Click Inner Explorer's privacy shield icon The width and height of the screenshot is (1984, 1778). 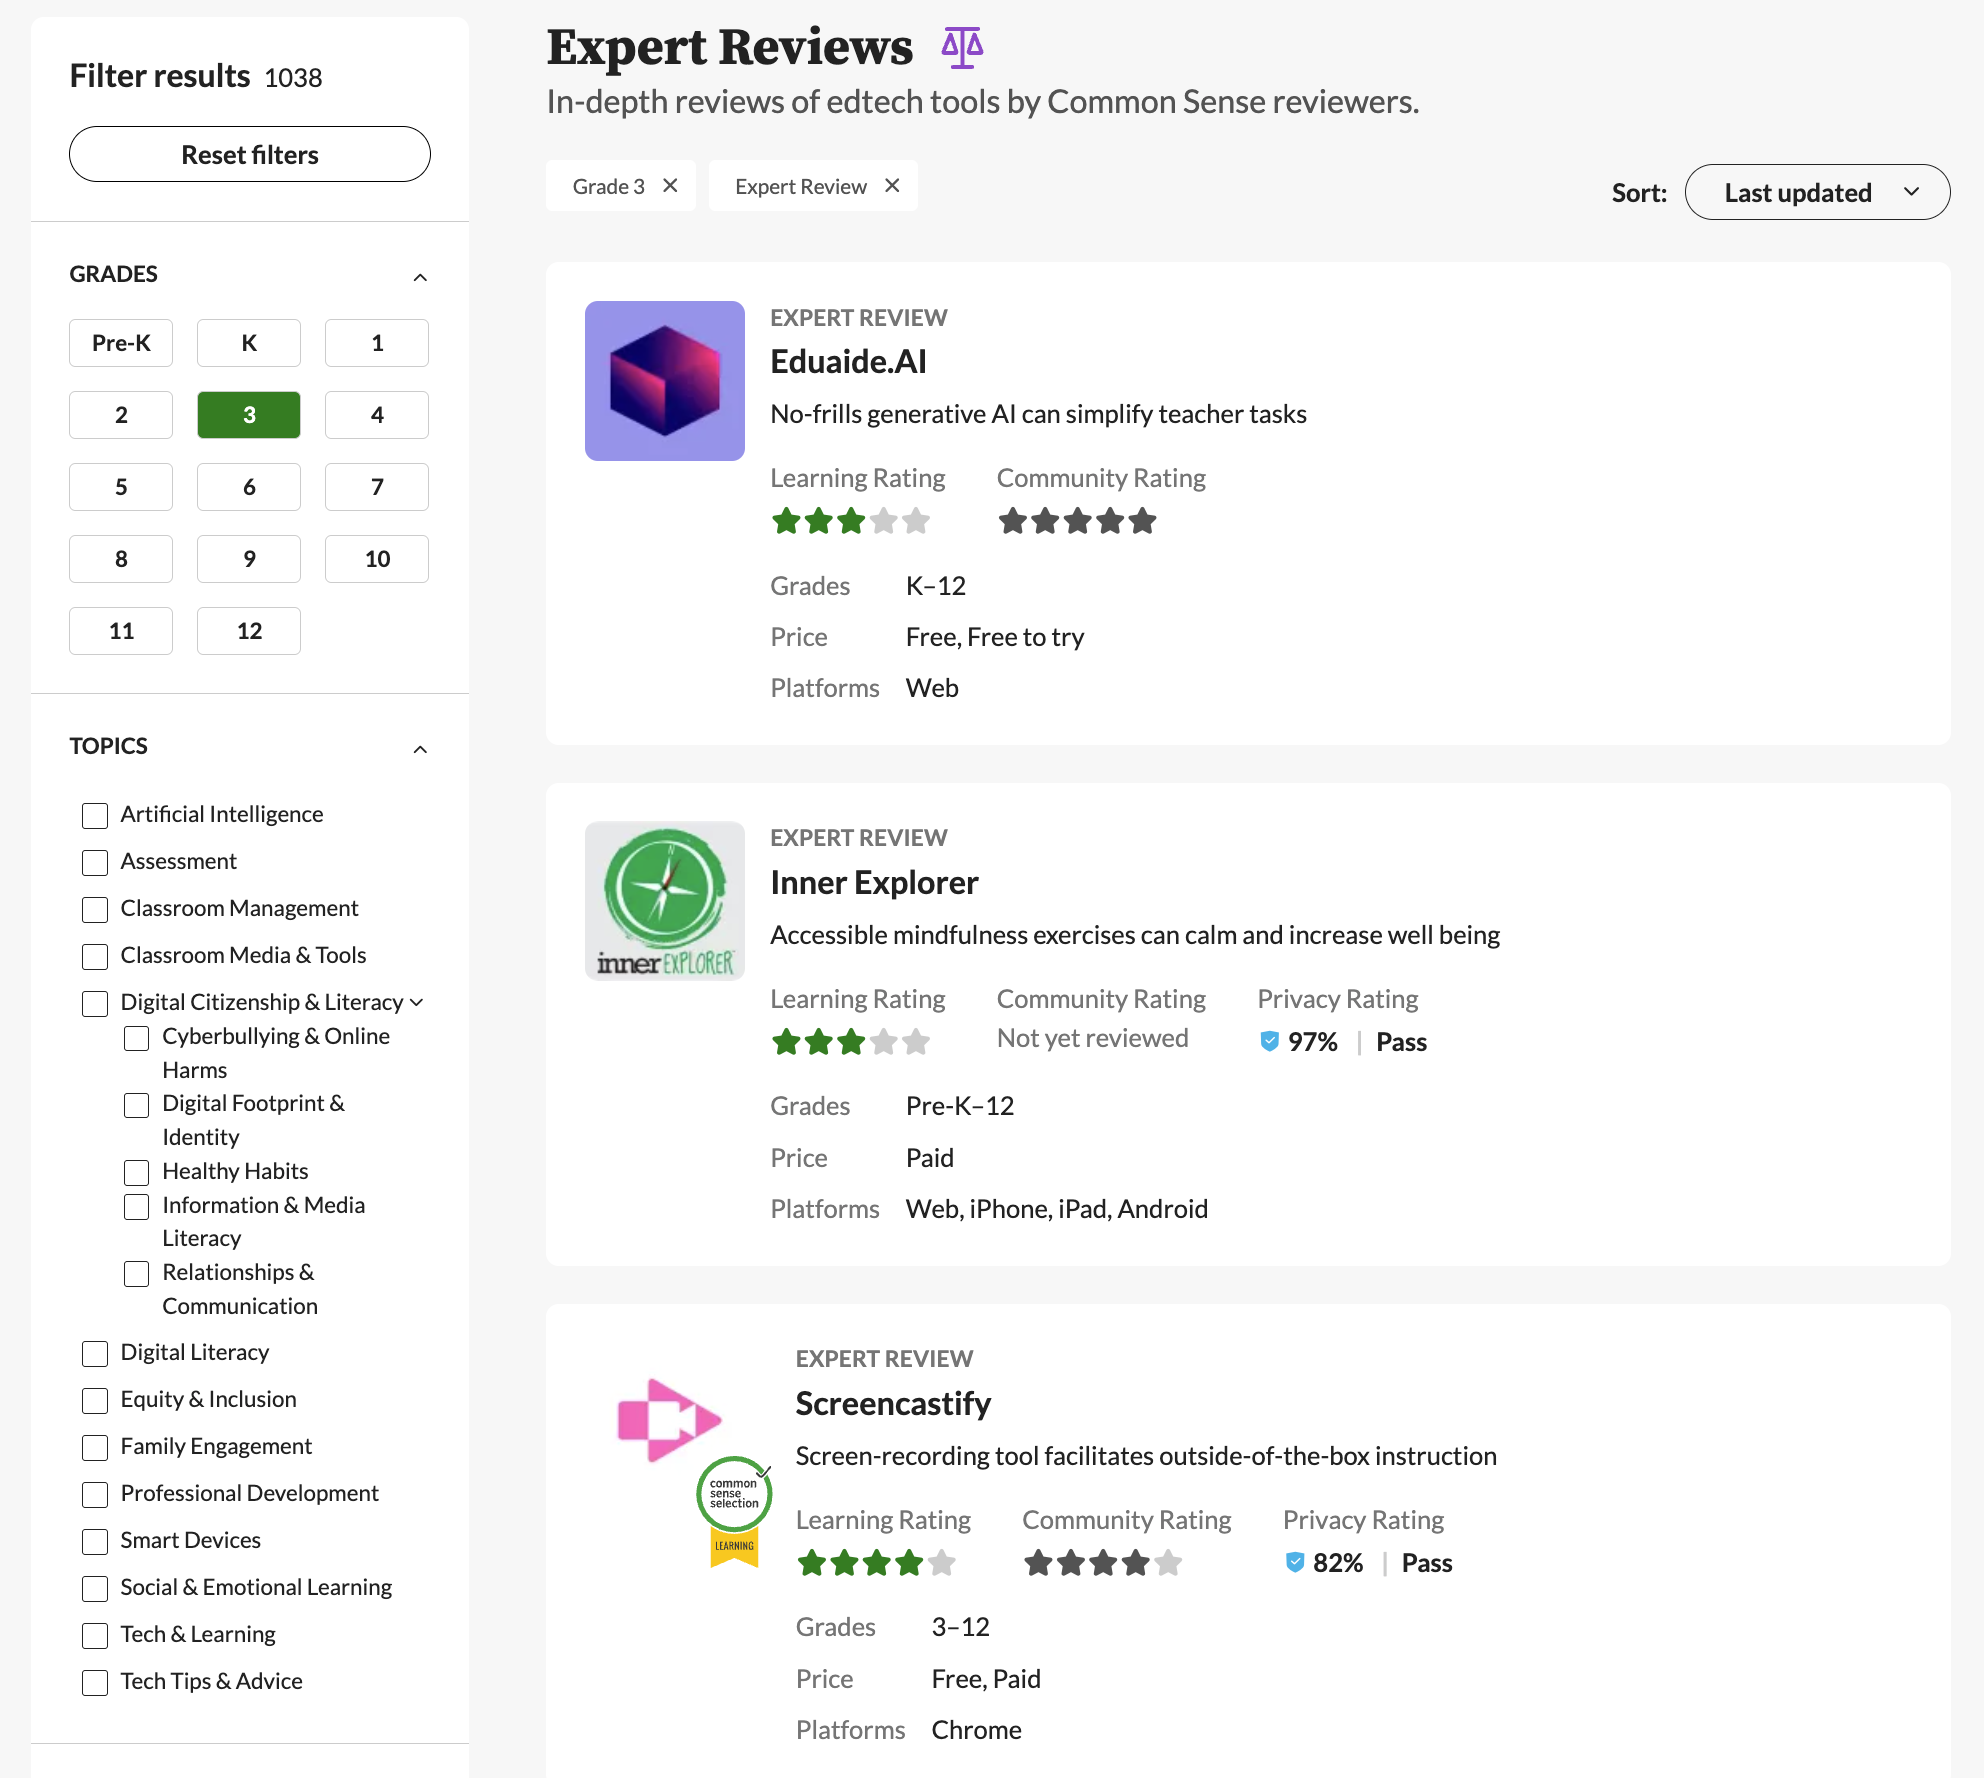(1269, 1041)
